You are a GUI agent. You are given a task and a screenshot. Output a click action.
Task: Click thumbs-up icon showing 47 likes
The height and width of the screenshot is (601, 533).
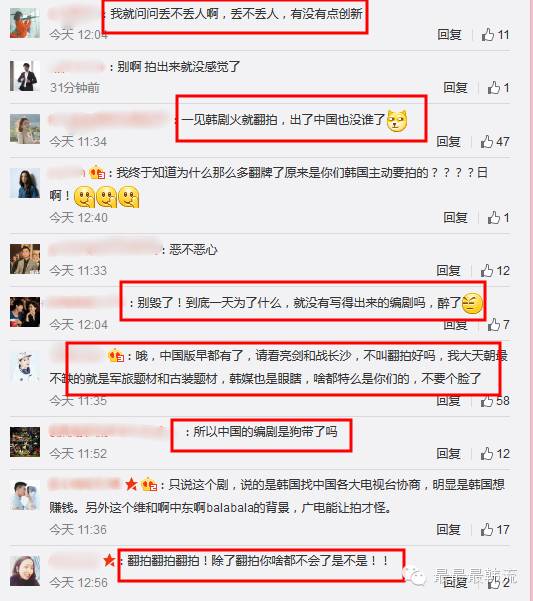tap(487, 141)
